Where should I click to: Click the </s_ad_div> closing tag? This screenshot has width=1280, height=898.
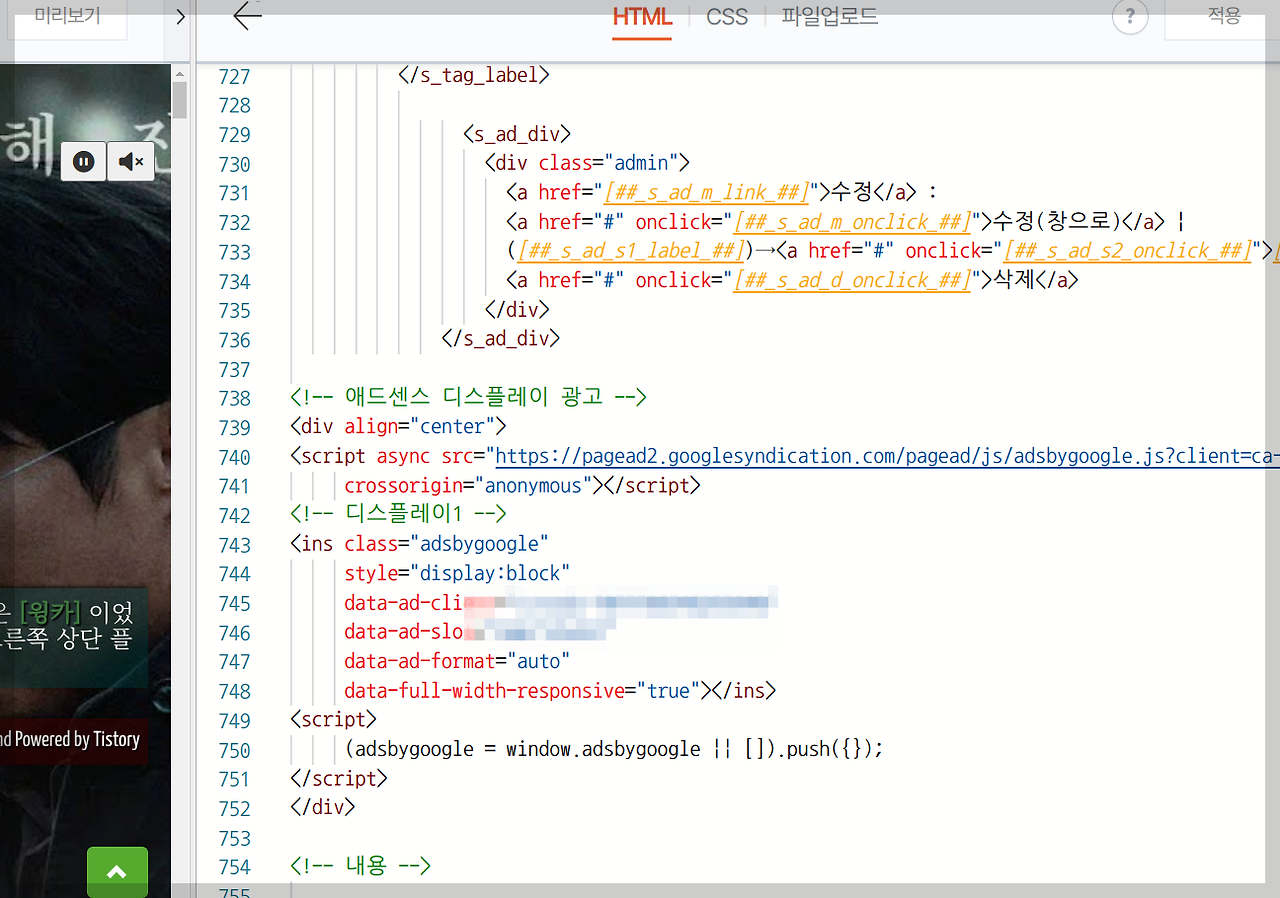click(501, 338)
